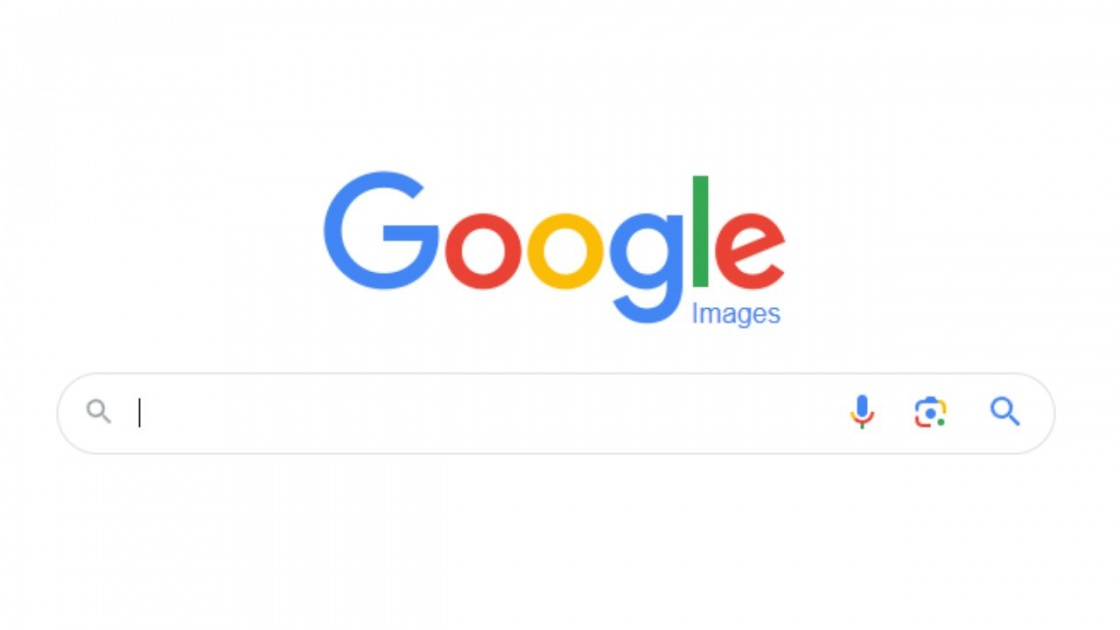Click the blue lowercase g in logo
Screen dimensions: 1120x630
pos(646,268)
